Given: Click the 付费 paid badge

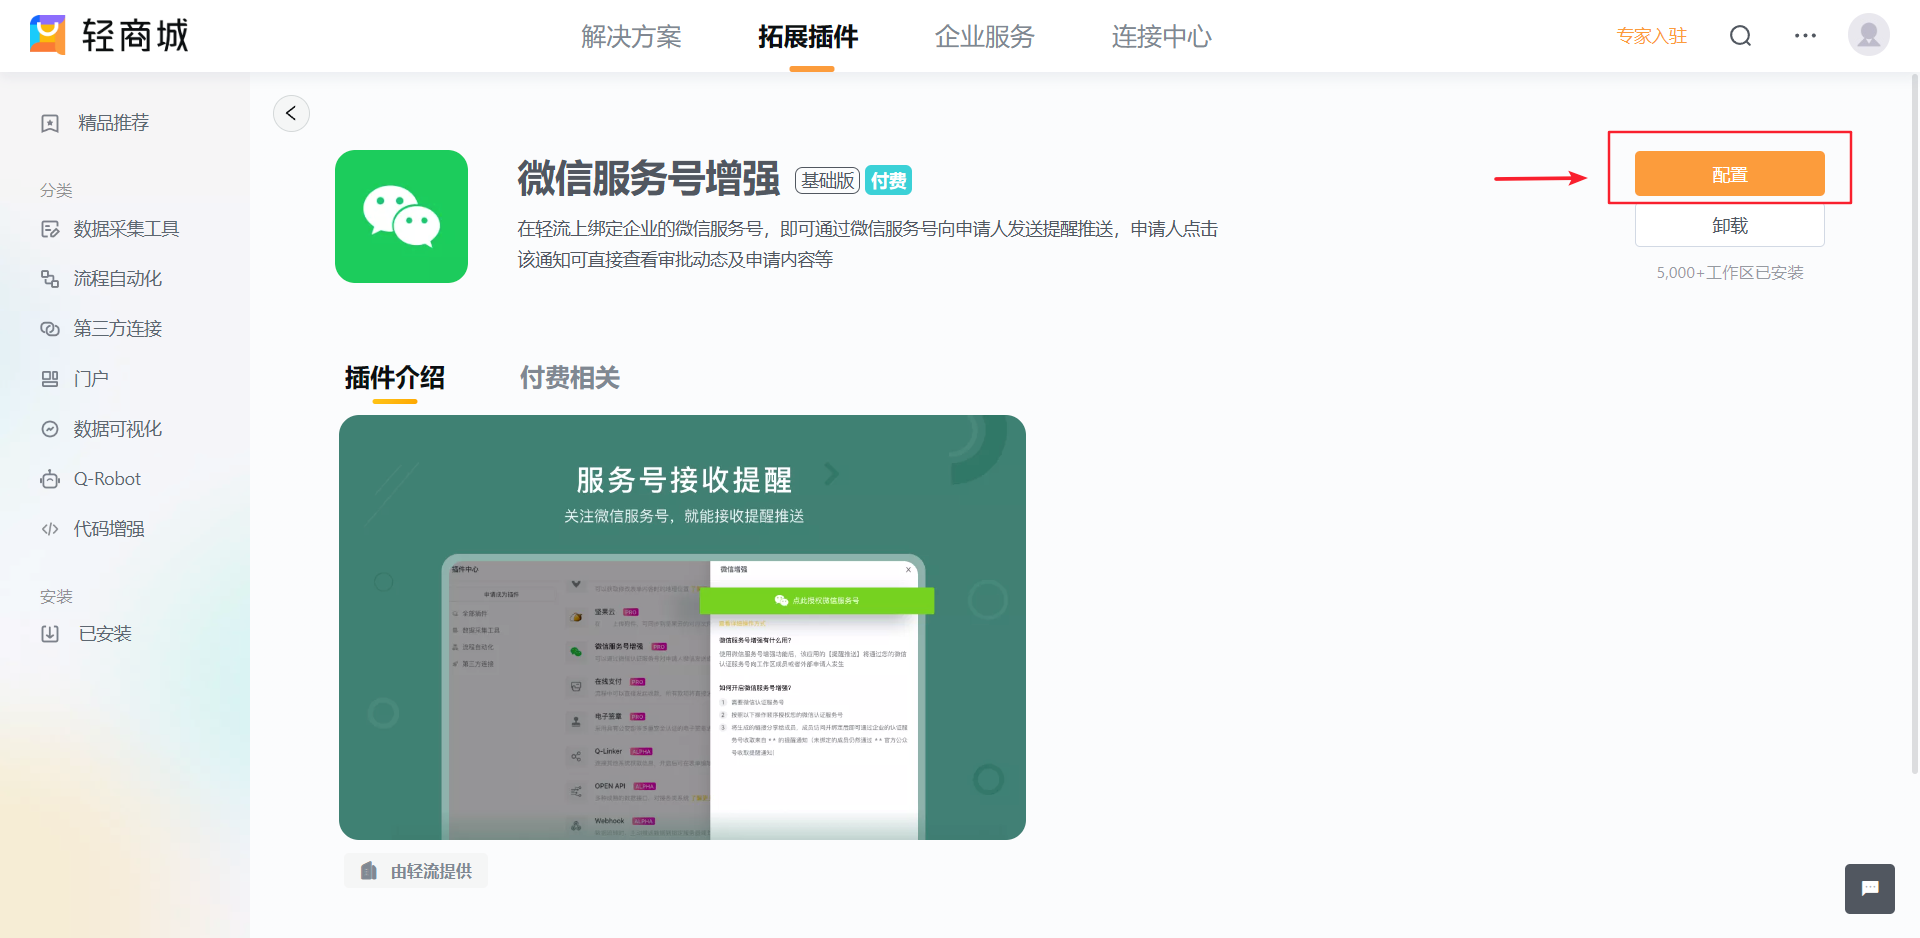Looking at the screenshot, I should click(x=888, y=180).
